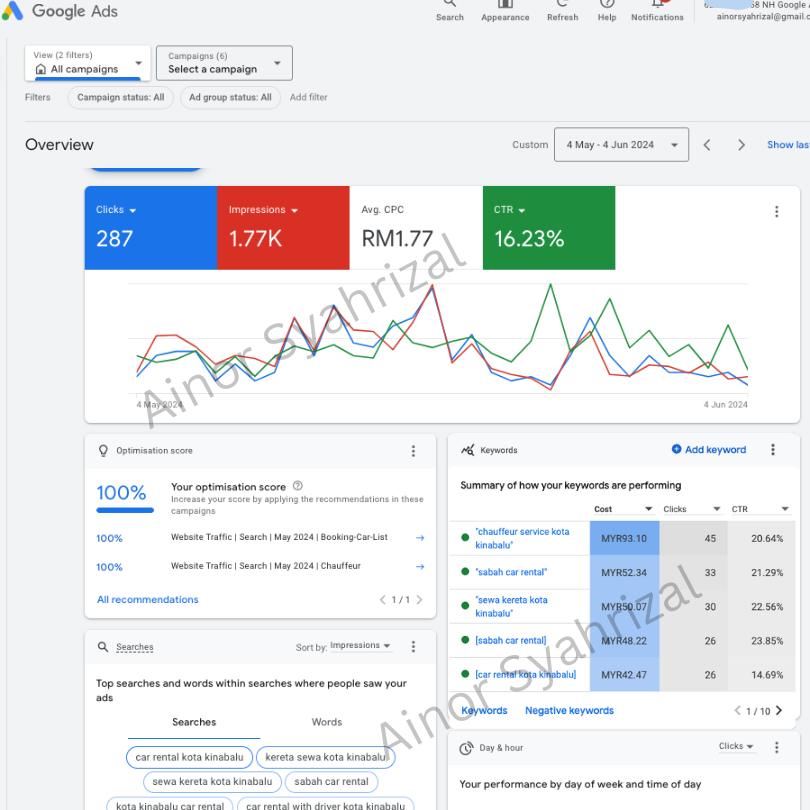Expand the All campaigns view dropdown
Image resolution: width=810 pixels, height=810 pixels.
[88, 63]
